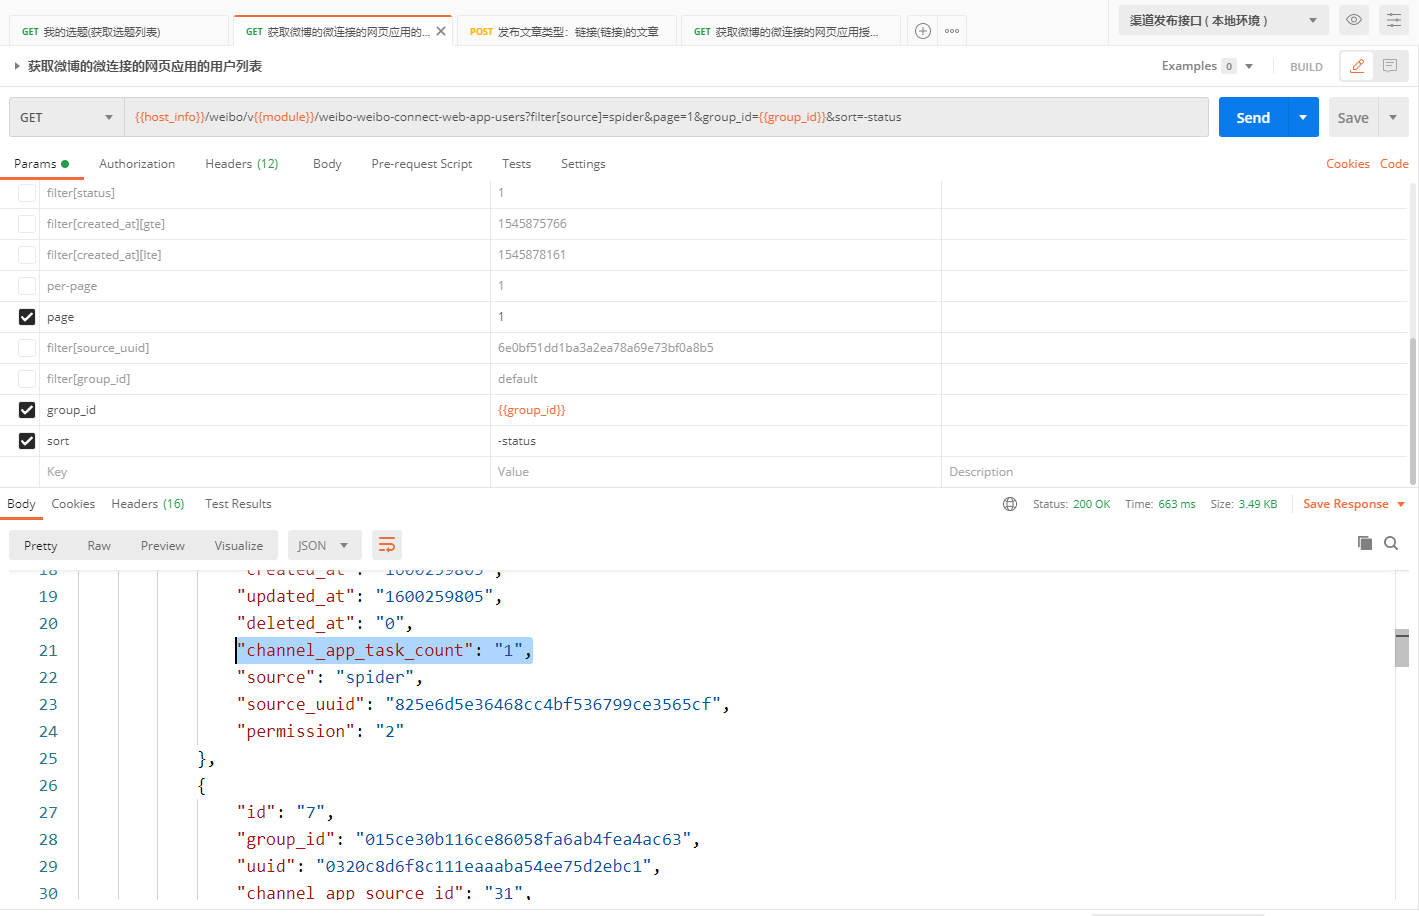The image size is (1419, 916).
Task: Click the environment quick look eye icon
Action: click(x=1353, y=20)
